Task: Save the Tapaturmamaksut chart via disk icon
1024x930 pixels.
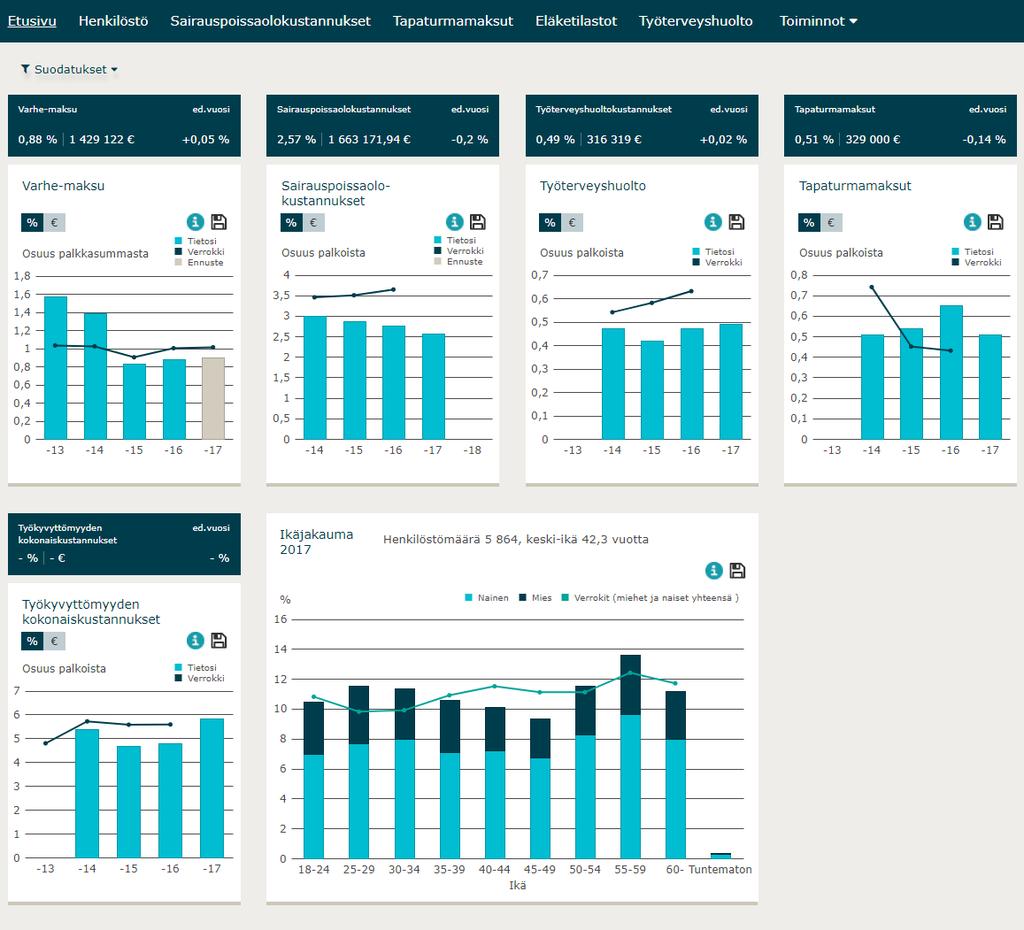Action: tap(995, 222)
